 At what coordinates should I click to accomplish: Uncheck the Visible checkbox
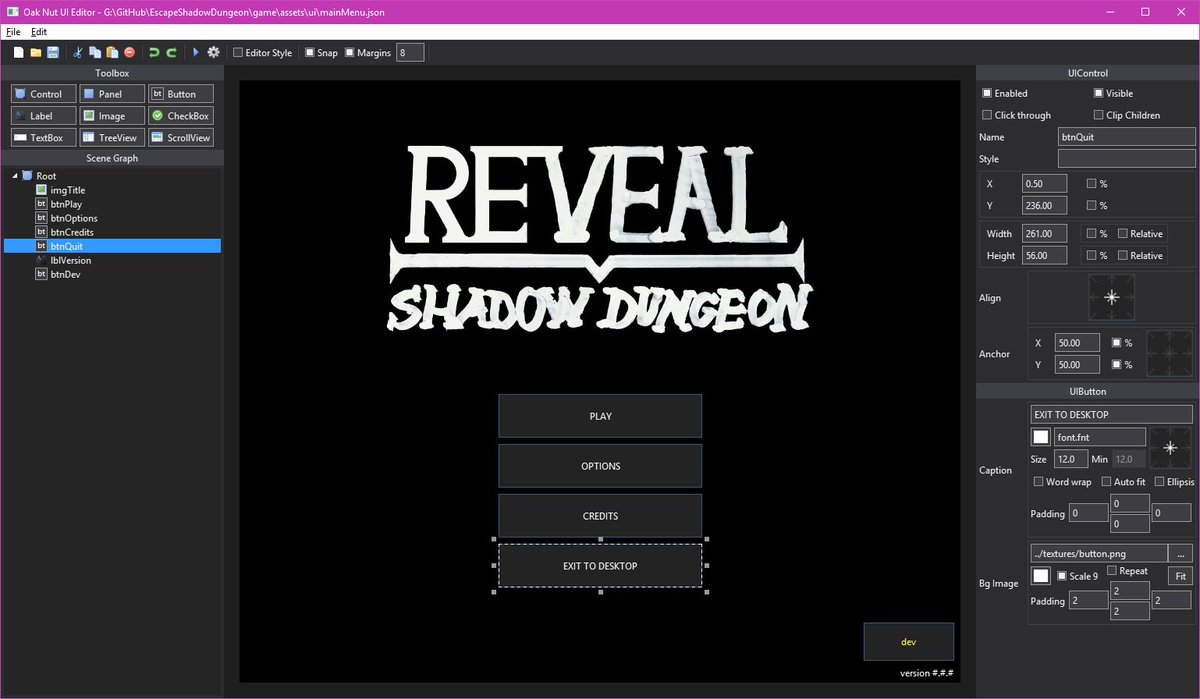tap(1098, 93)
